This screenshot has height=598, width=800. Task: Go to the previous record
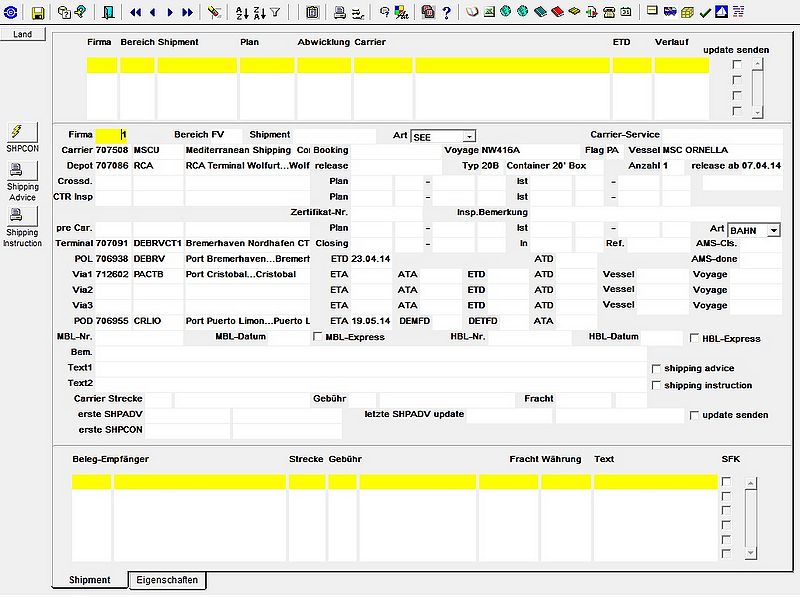pos(153,12)
